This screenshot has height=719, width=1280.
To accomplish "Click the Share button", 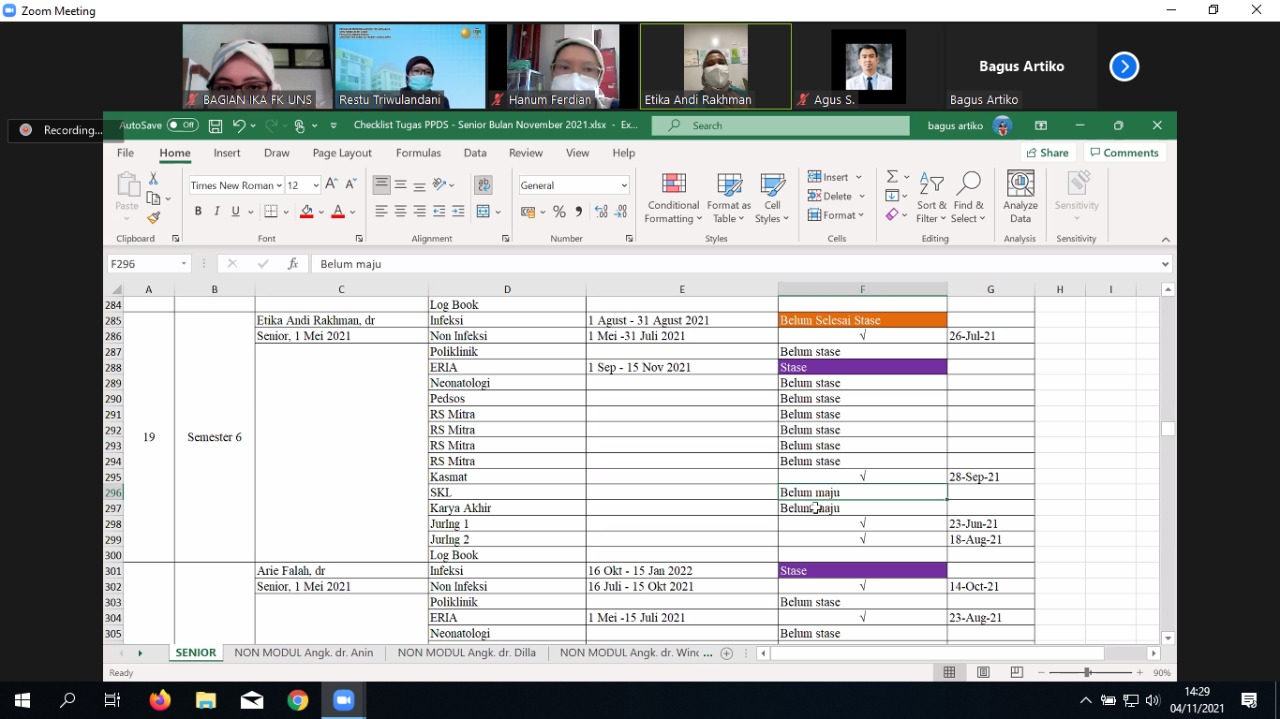I will [x=1047, y=153].
